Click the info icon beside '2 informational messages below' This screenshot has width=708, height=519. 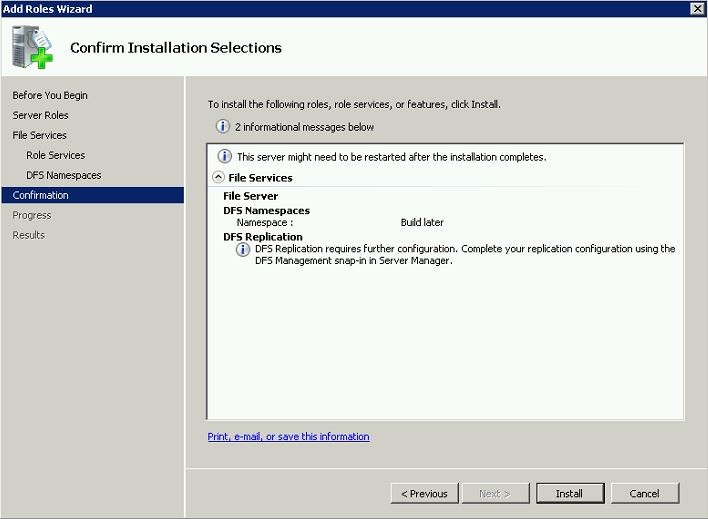tap(223, 127)
